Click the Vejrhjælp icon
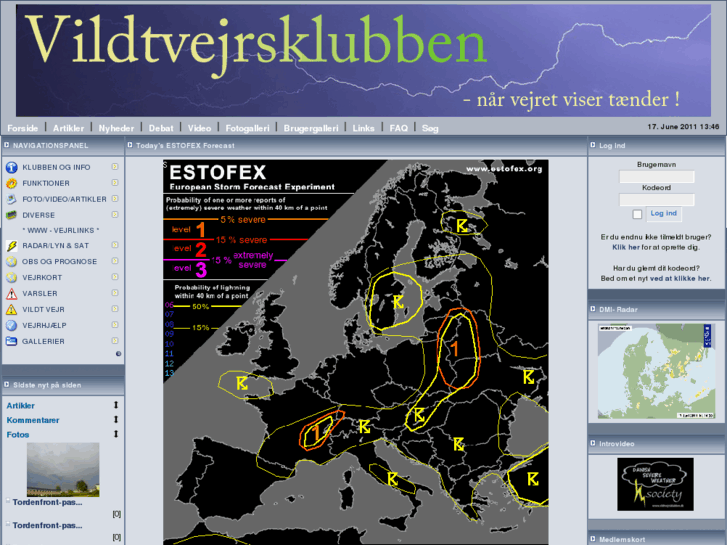The width and height of the screenshot is (727, 545). click(12, 325)
